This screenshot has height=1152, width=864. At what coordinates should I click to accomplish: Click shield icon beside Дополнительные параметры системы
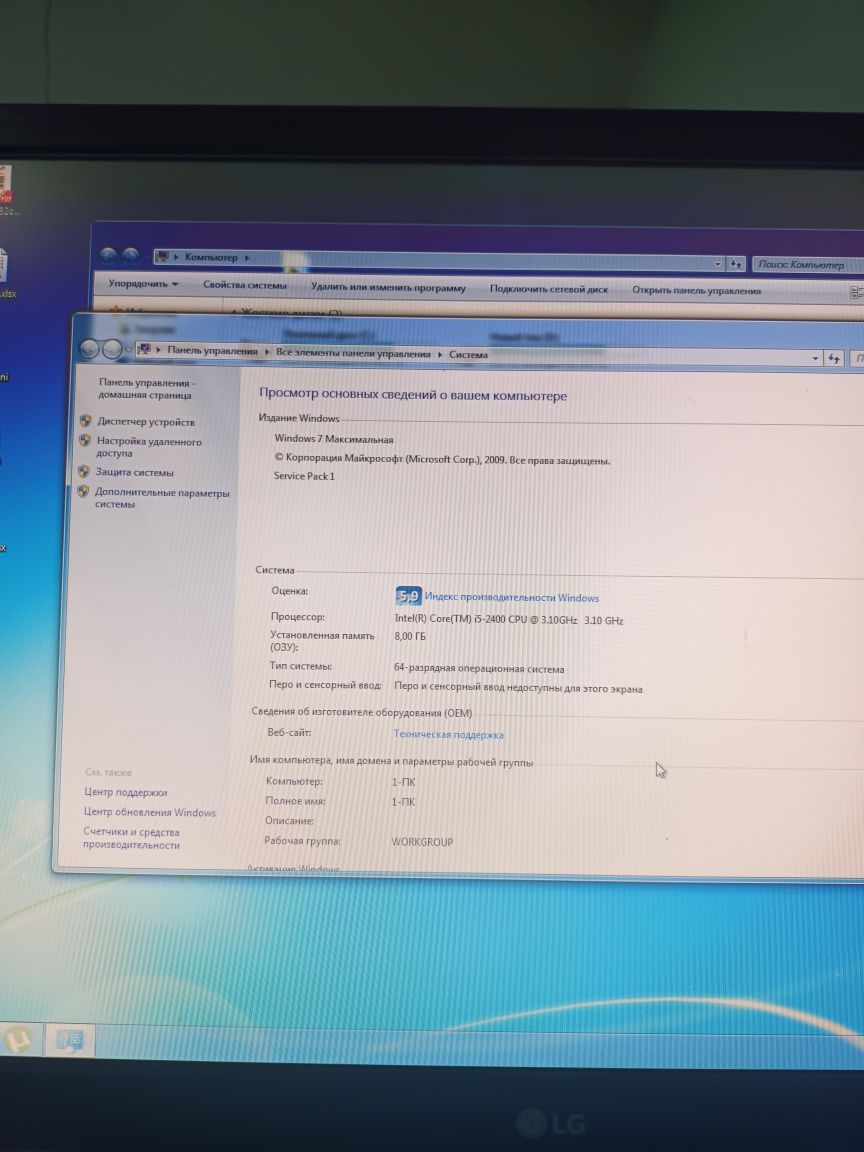(x=83, y=492)
